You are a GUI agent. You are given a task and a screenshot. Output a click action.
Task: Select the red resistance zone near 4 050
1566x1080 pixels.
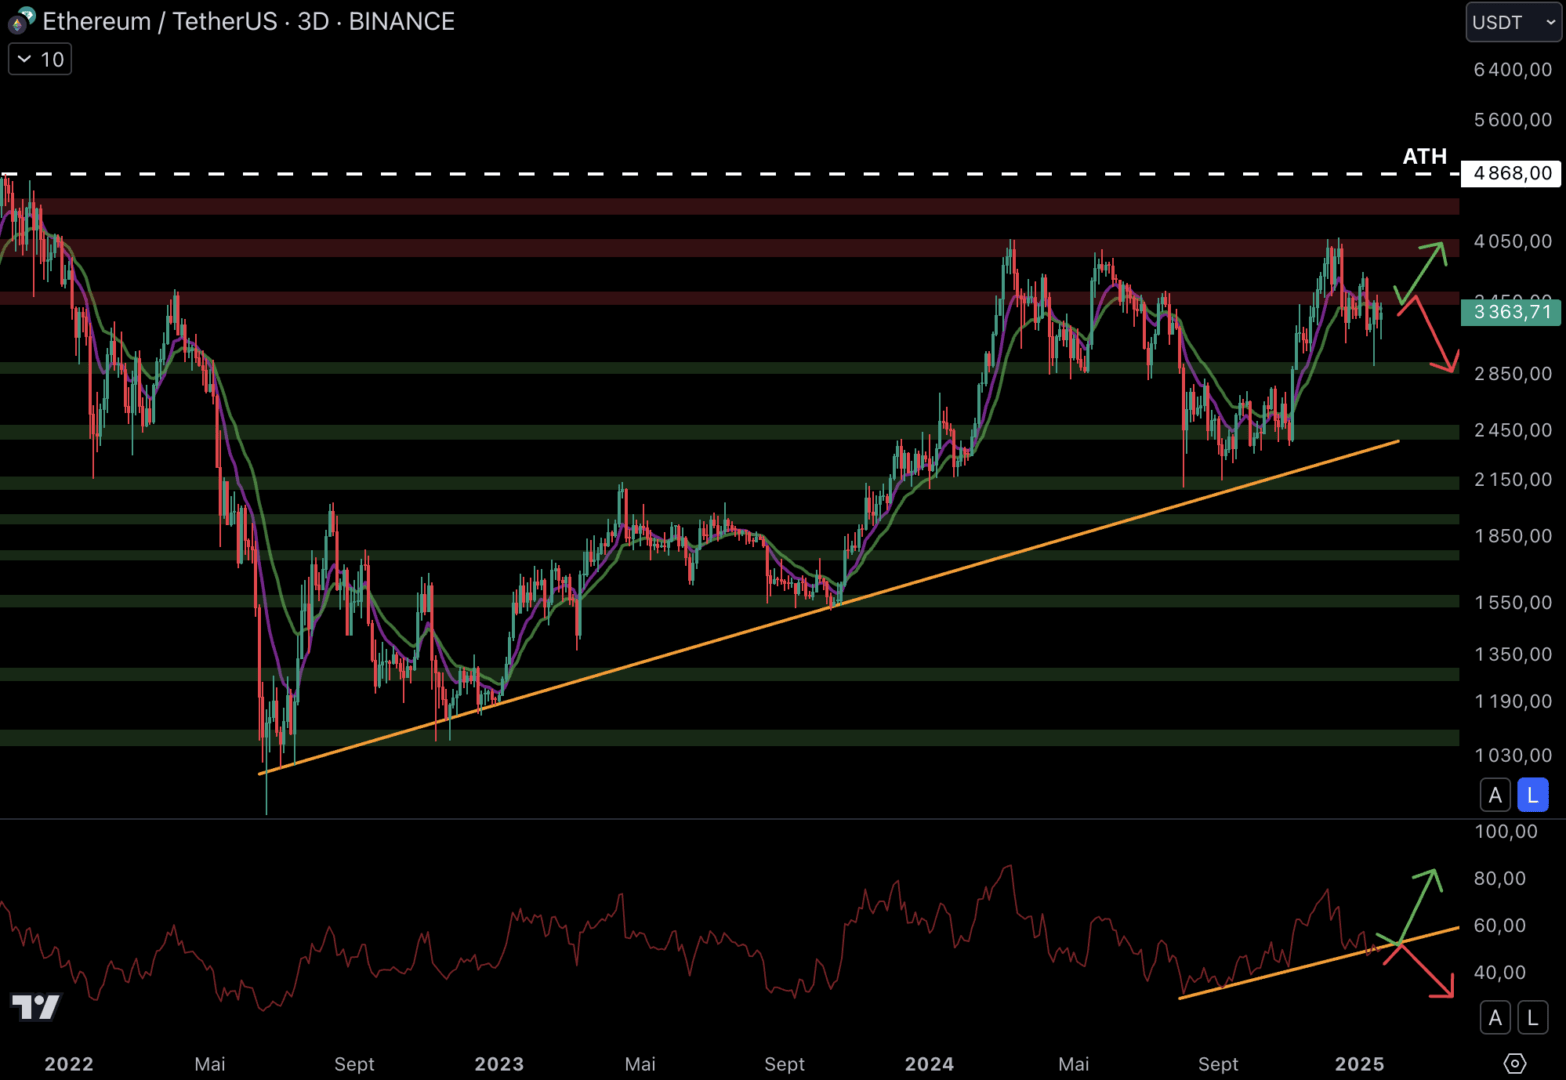[700, 247]
